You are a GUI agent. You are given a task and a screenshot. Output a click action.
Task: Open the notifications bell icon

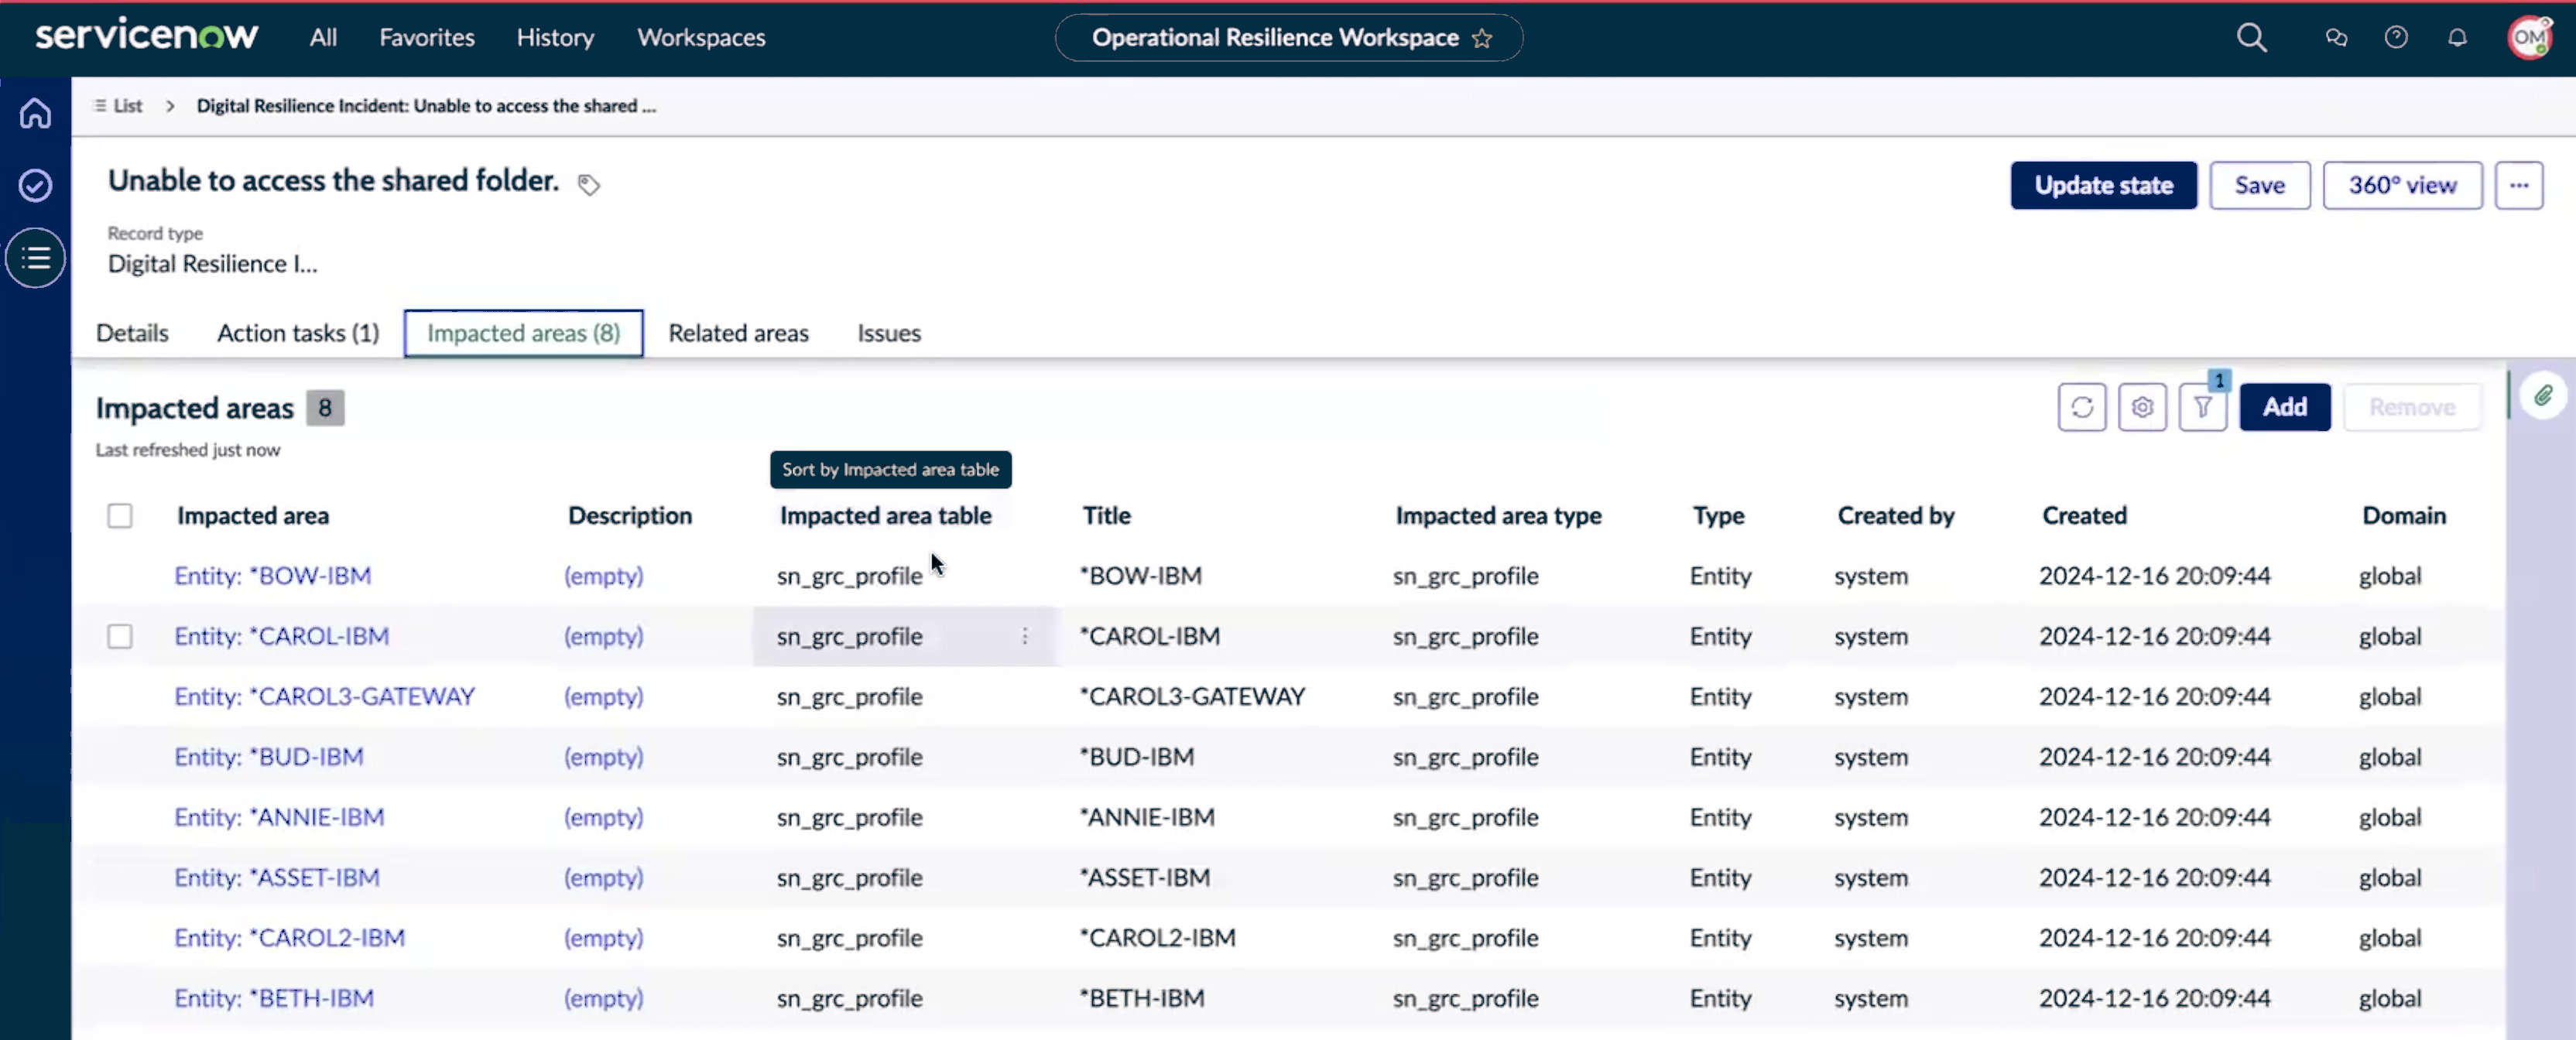[x=2457, y=38]
